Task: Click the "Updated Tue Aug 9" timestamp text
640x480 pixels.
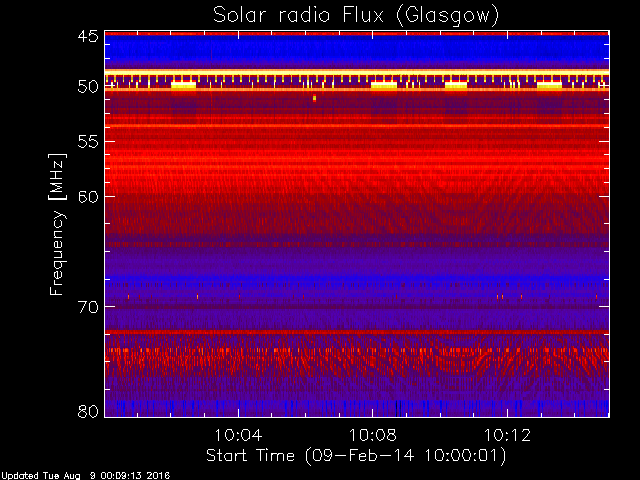Action: click(x=85, y=476)
